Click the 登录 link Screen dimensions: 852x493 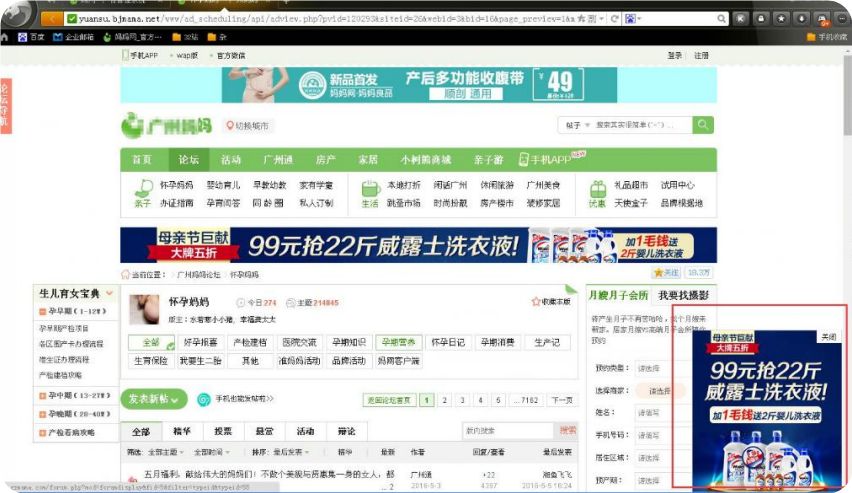[674, 55]
